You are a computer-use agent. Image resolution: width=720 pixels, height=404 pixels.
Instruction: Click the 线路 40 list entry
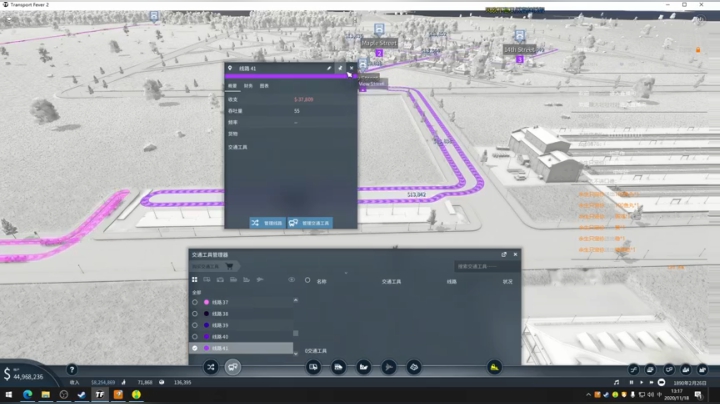pos(241,337)
